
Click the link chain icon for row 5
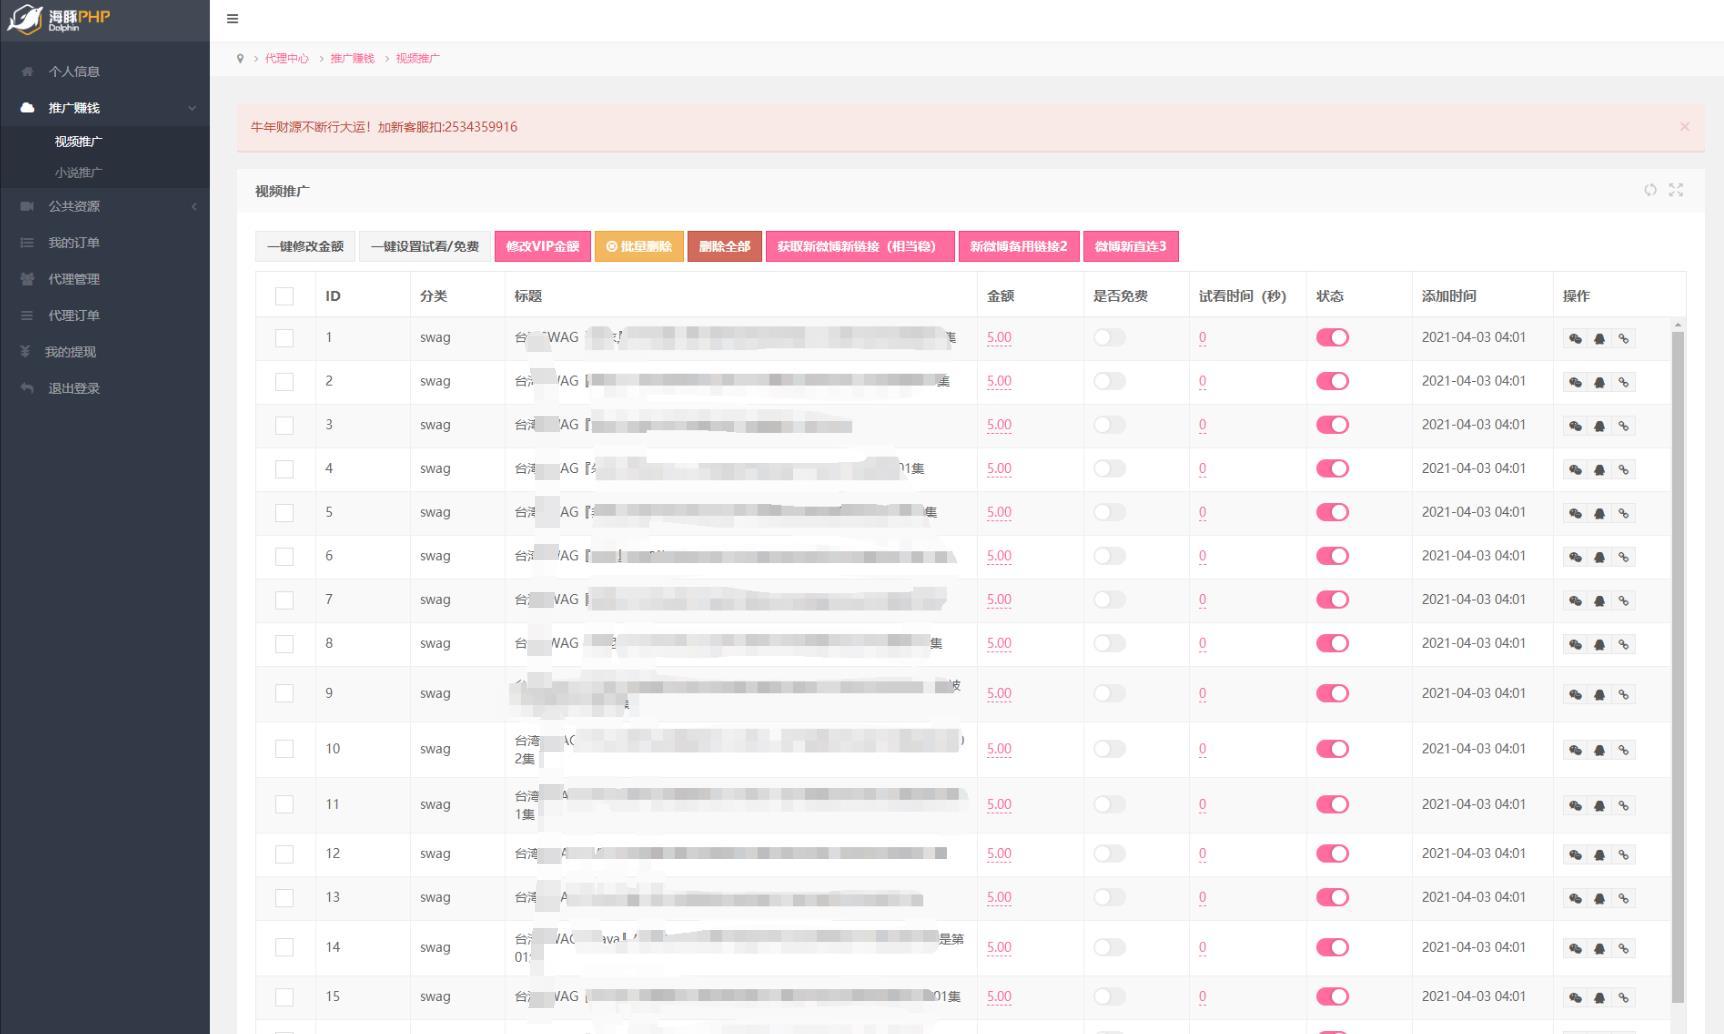click(1623, 513)
